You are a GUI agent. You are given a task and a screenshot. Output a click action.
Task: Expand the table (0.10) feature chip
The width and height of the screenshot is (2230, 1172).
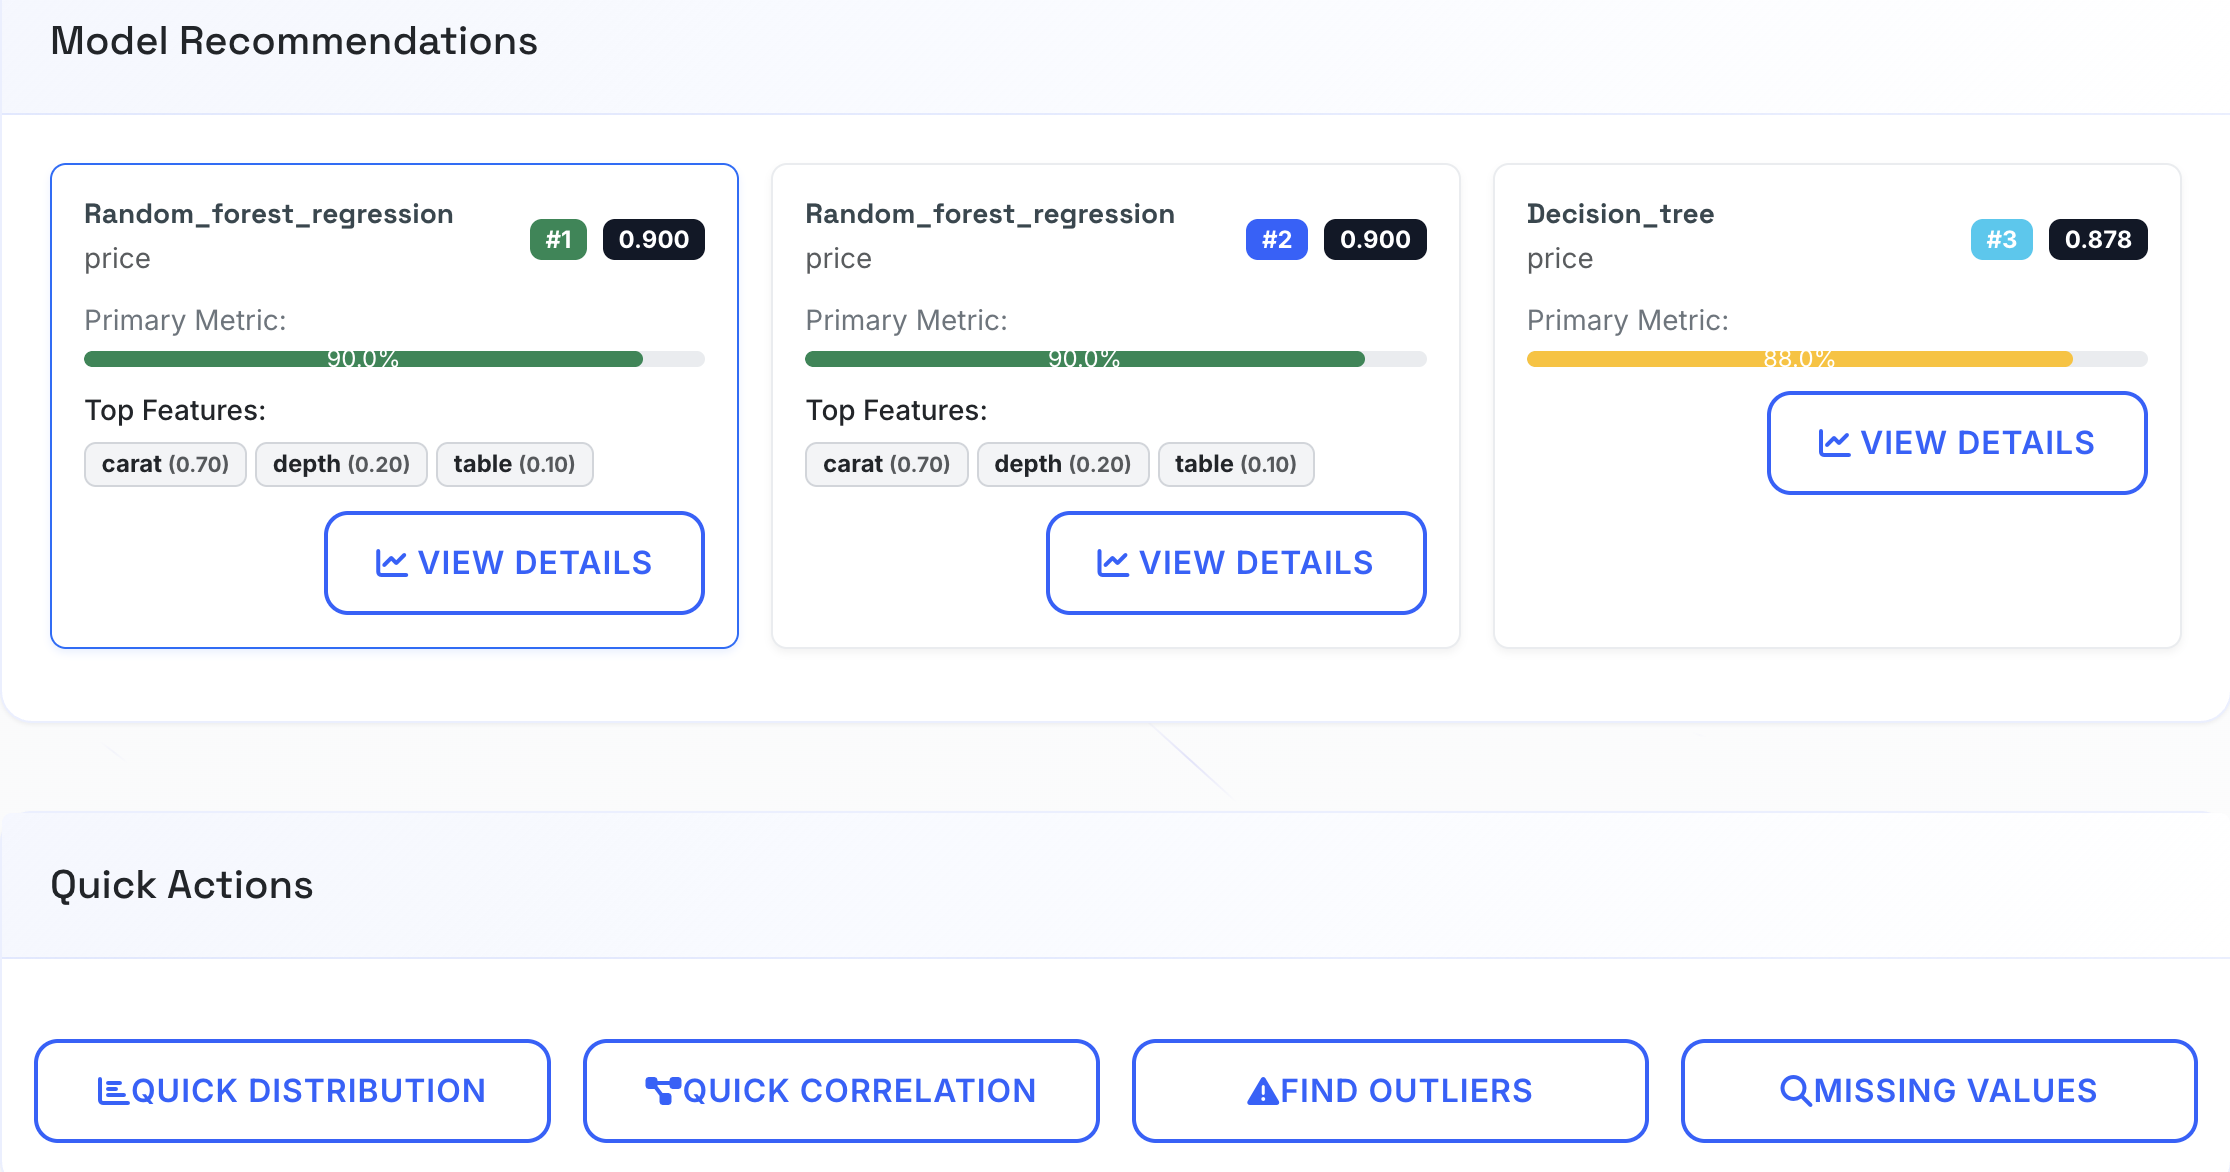[515, 464]
